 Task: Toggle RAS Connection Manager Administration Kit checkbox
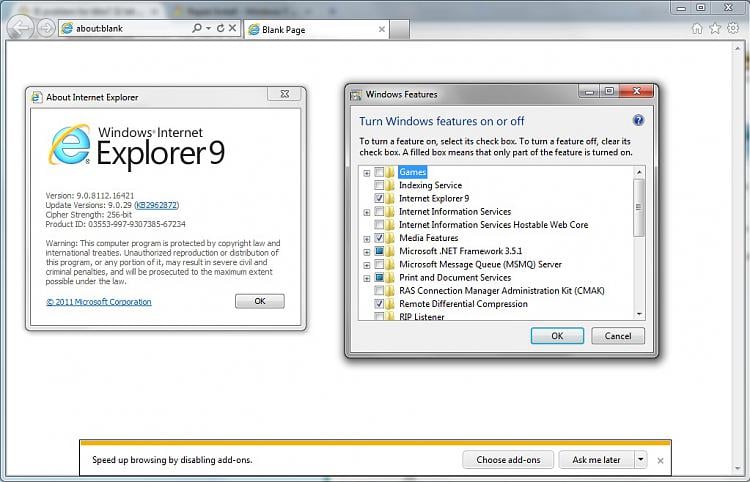pos(379,291)
